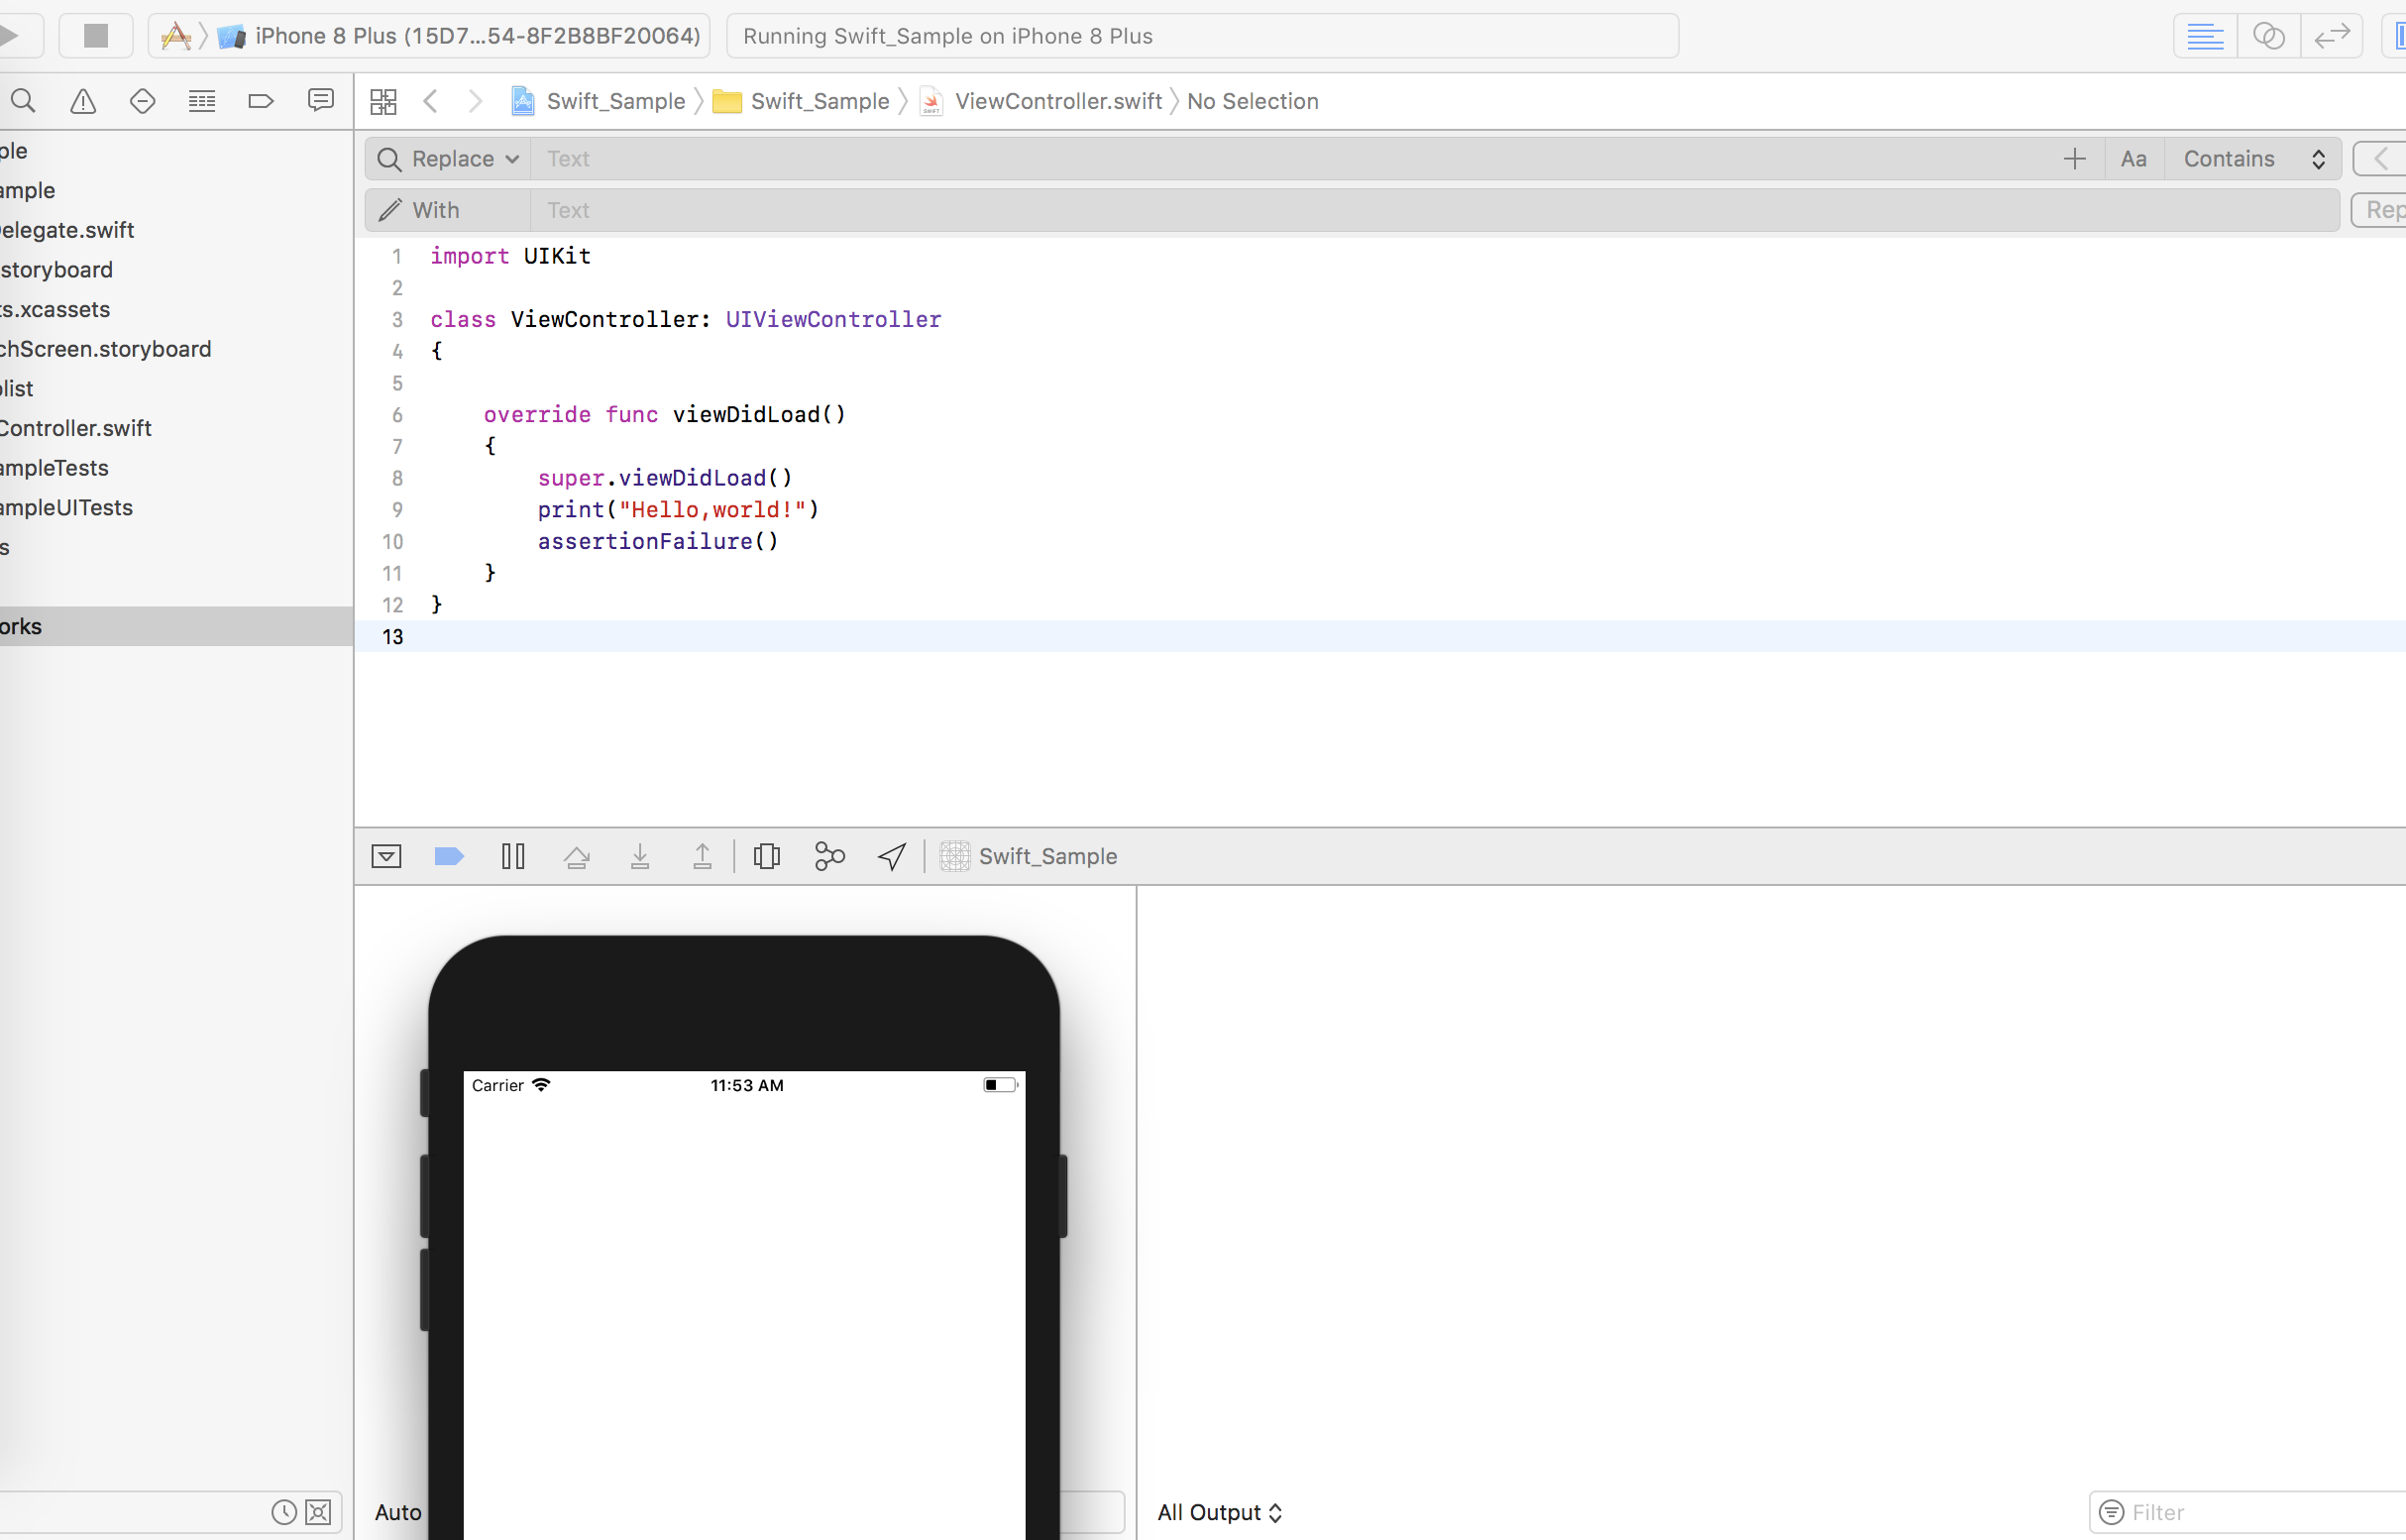Simulate a location for the app

click(x=890, y=856)
